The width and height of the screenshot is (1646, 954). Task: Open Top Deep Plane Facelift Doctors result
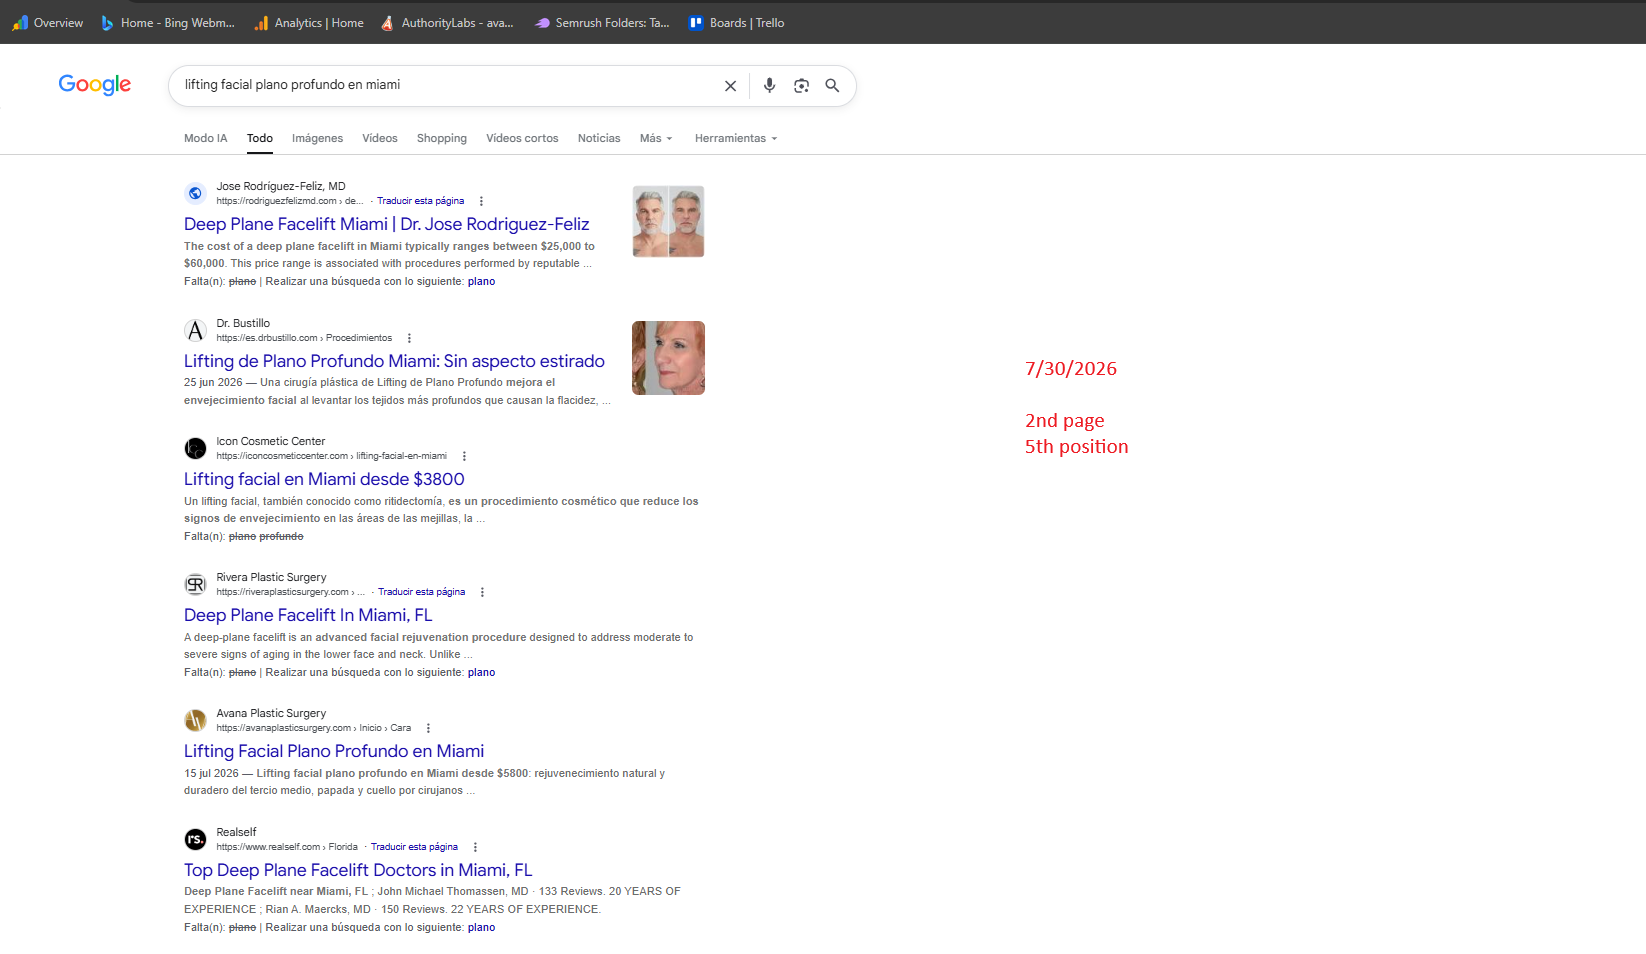(x=358, y=870)
